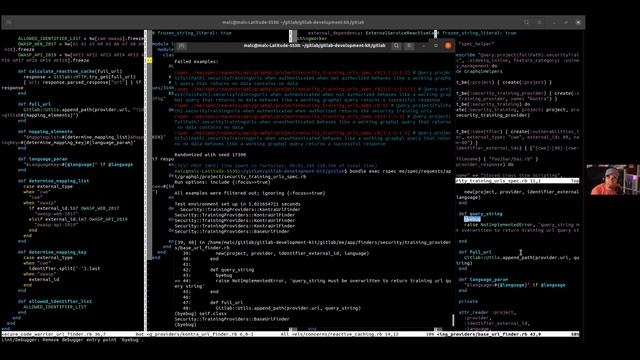The height and width of the screenshot is (360, 640).
Task: Click the 'Test environment set up in' line
Action: pyautogui.click(x=238, y=204)
